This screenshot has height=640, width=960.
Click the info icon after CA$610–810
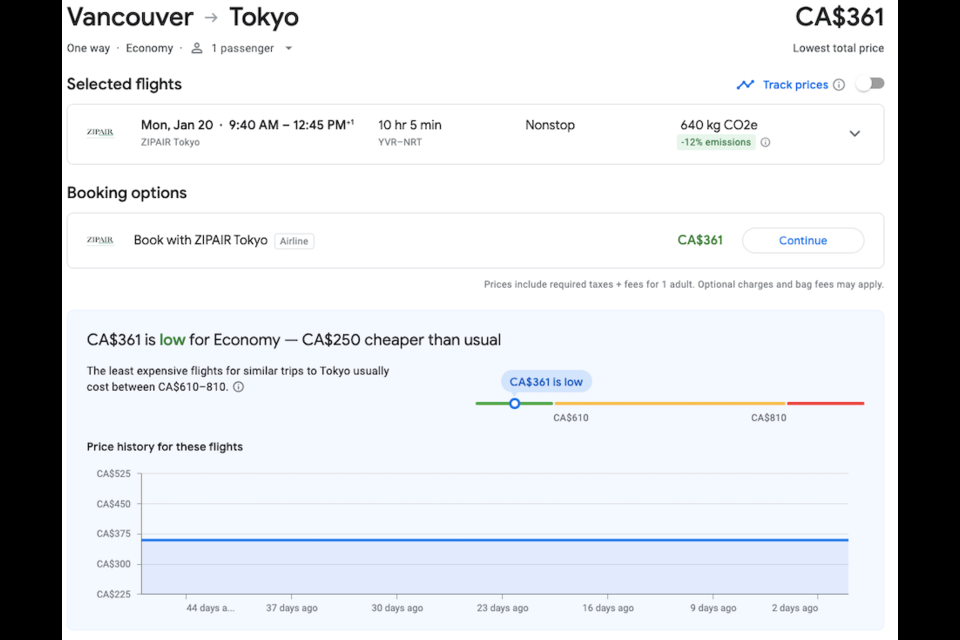tap(239, 387)
